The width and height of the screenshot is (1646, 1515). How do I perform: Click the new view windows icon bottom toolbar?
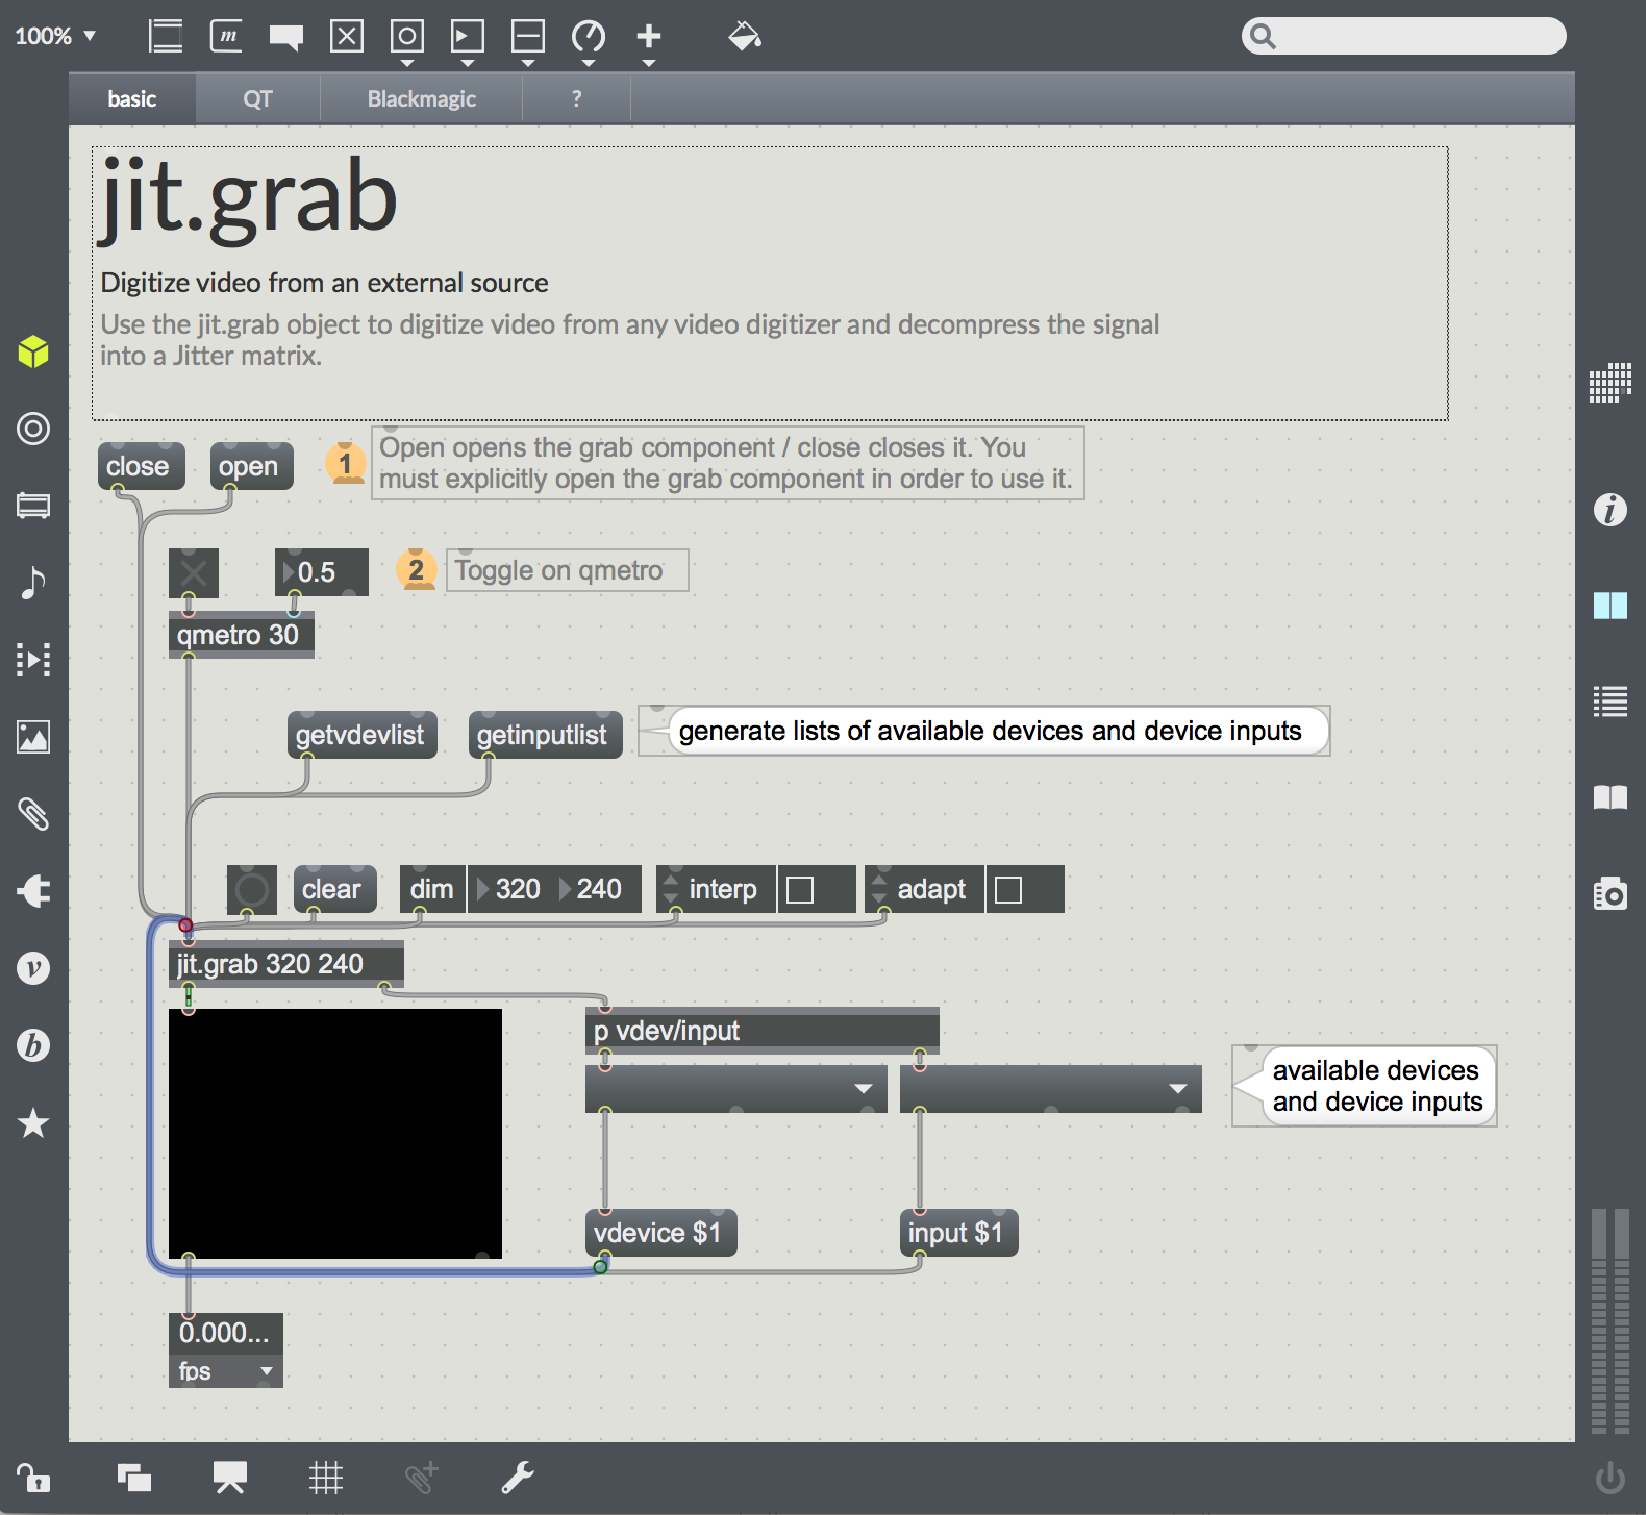pyautogui.click(x=134, y=1477)
